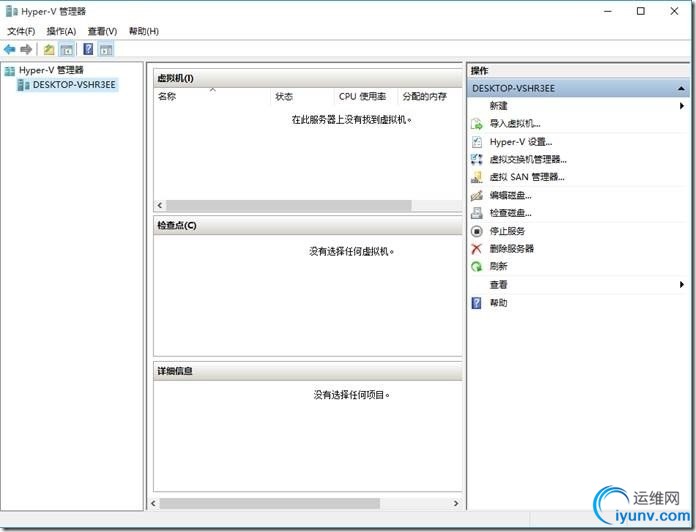Click right arrow of bottom horizontal scrollbar

point(456,503)
